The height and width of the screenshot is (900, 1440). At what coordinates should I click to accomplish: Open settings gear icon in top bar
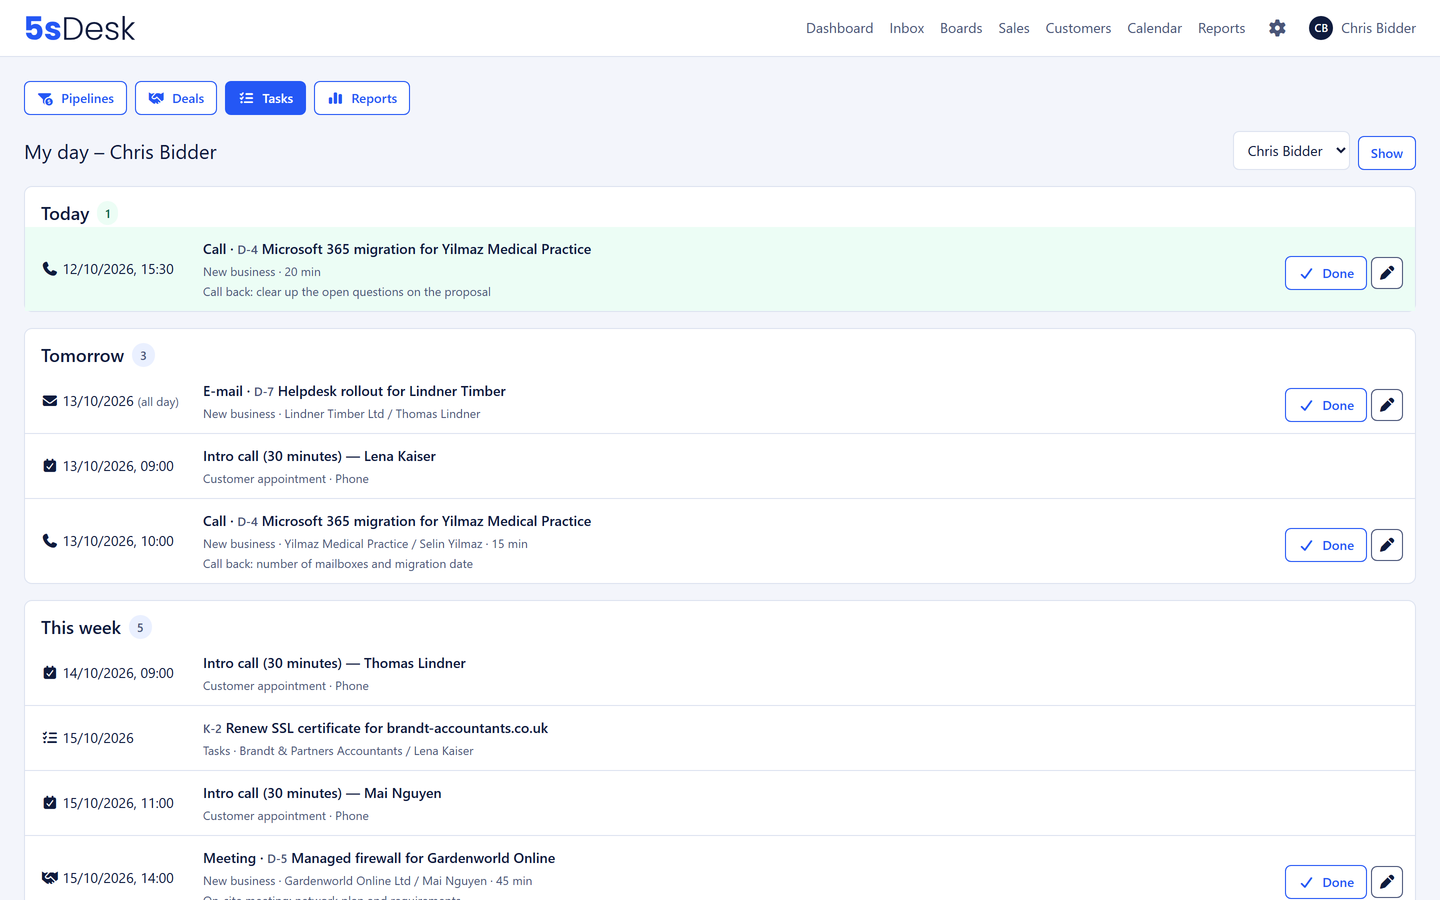(x=1277, y=28)
